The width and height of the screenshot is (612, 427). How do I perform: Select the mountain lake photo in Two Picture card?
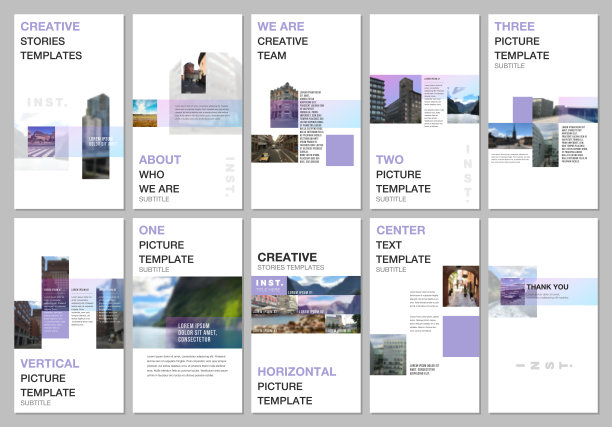click(462, 102)
